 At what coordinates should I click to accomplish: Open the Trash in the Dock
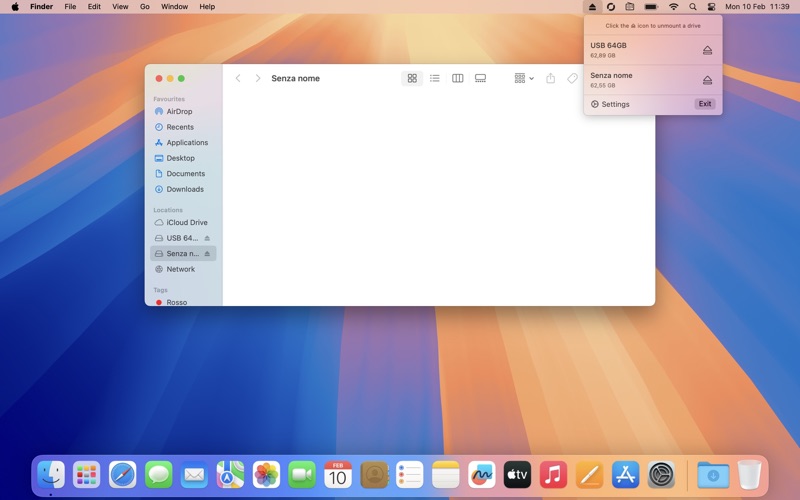(x=749, y=474)
